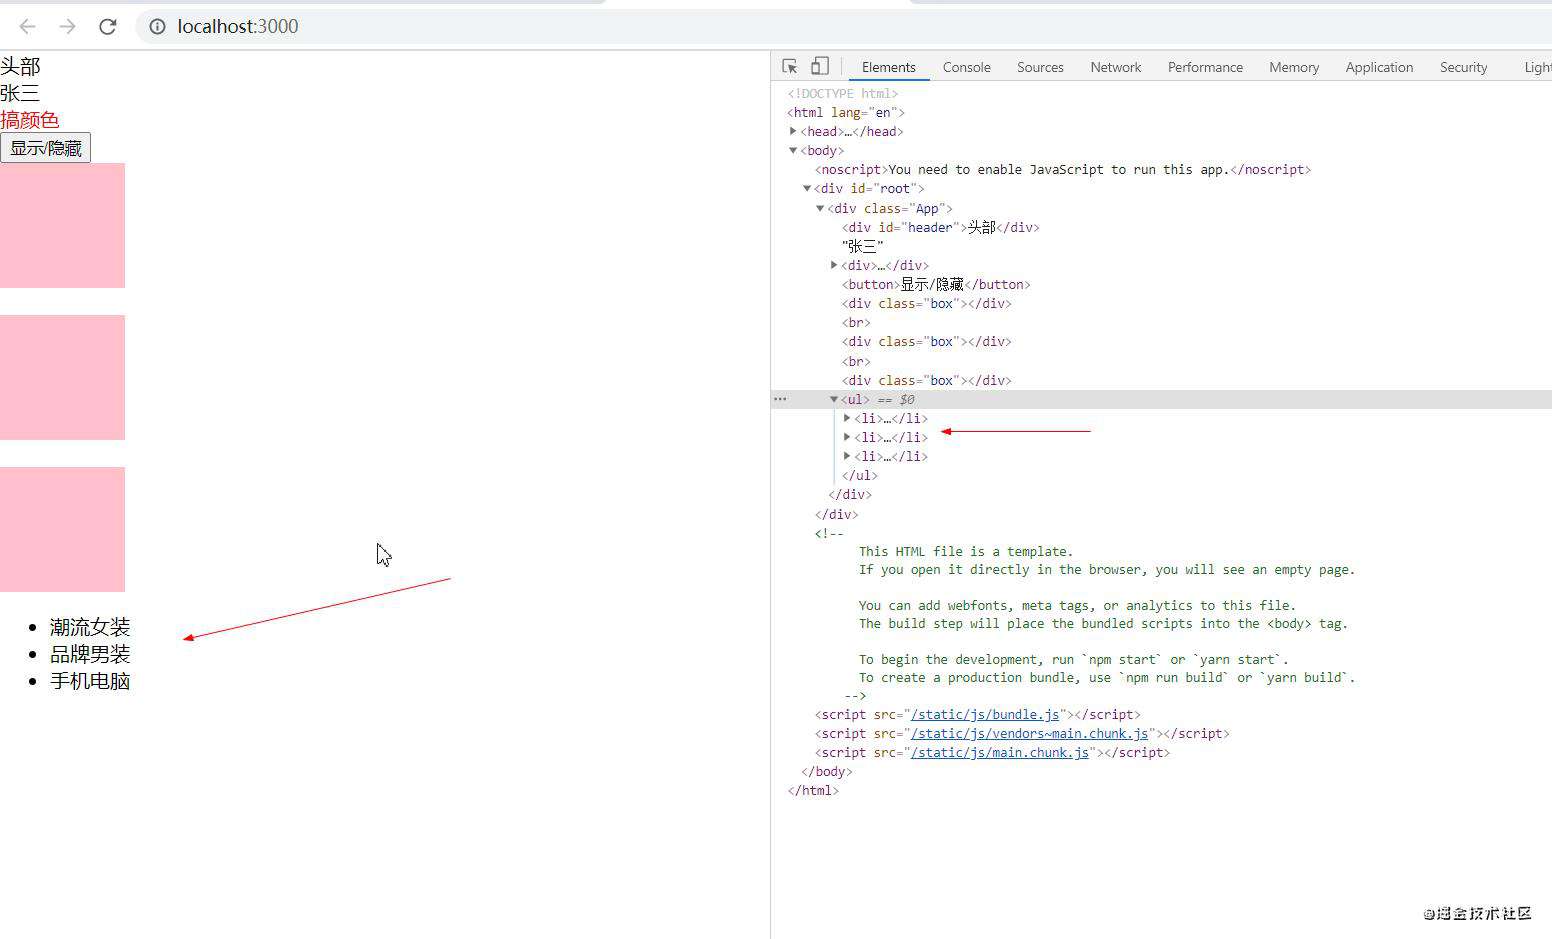Viewport: 1552px width, 939px height.
Task: Click the first pink box on page
Action: pyautogui.click(x=62, y=225)
